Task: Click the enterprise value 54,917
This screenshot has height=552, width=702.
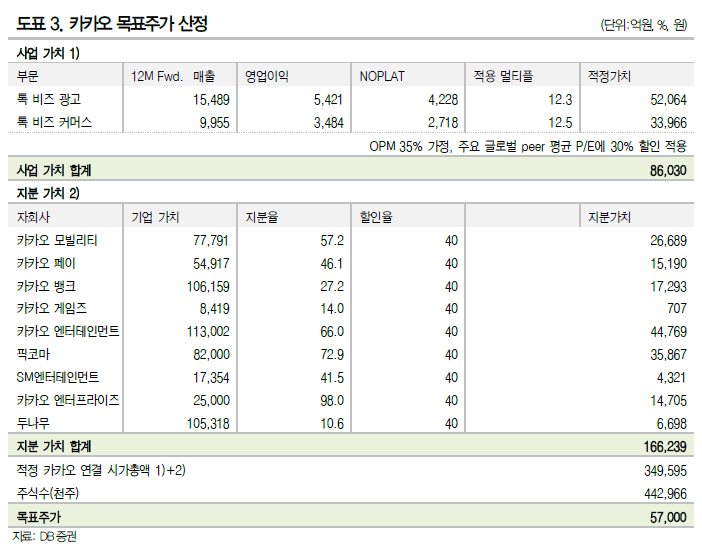Action: point(211,264)
